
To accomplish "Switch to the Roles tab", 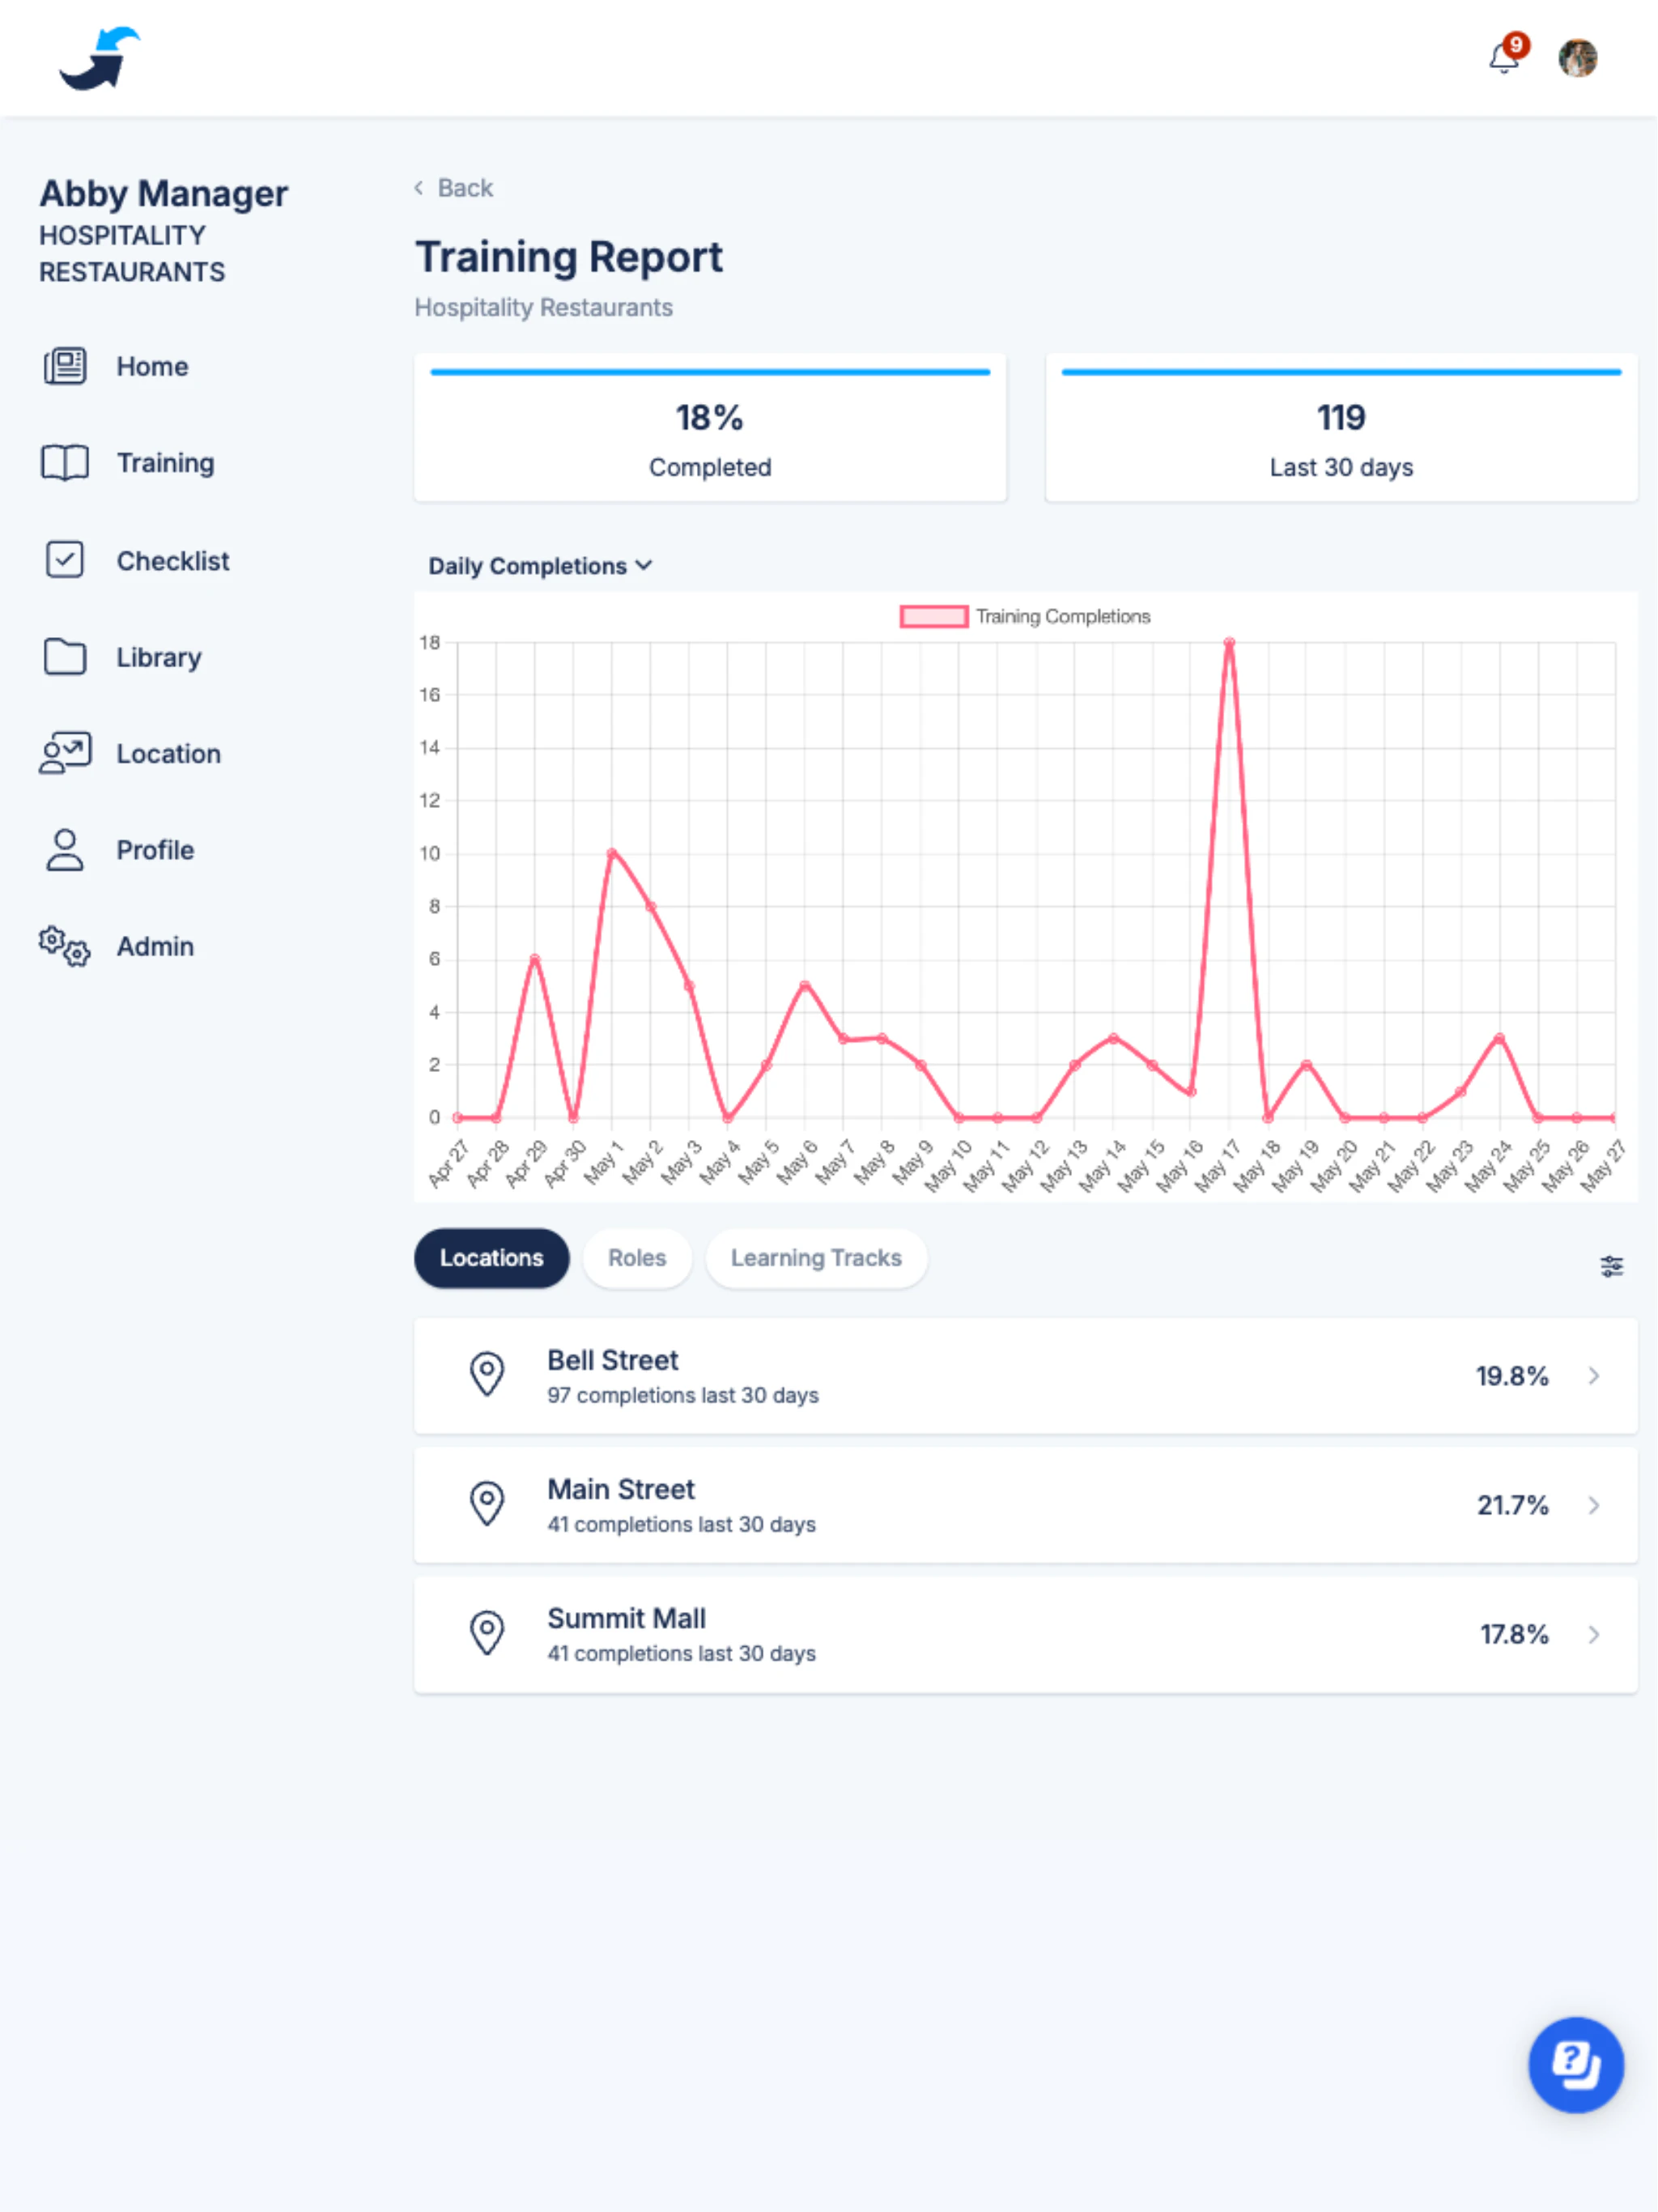I will [636, 1258].
